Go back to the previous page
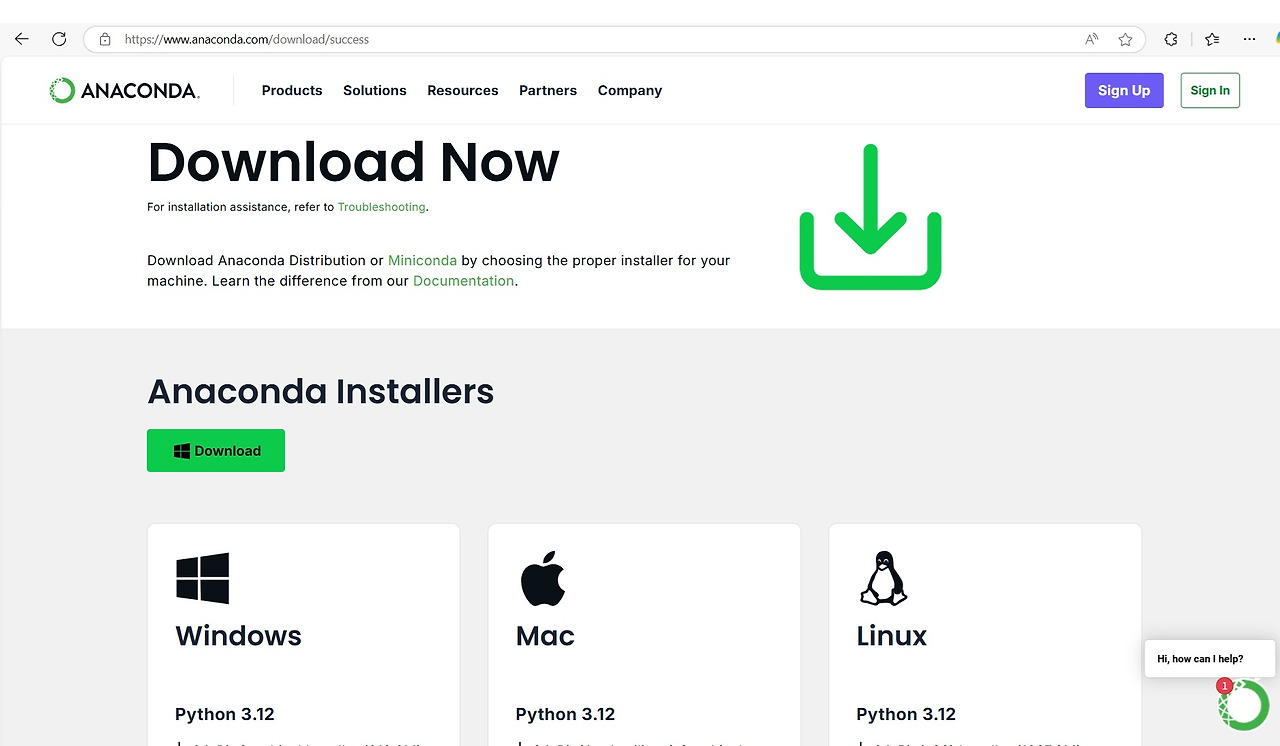 (x=21, y=39)
